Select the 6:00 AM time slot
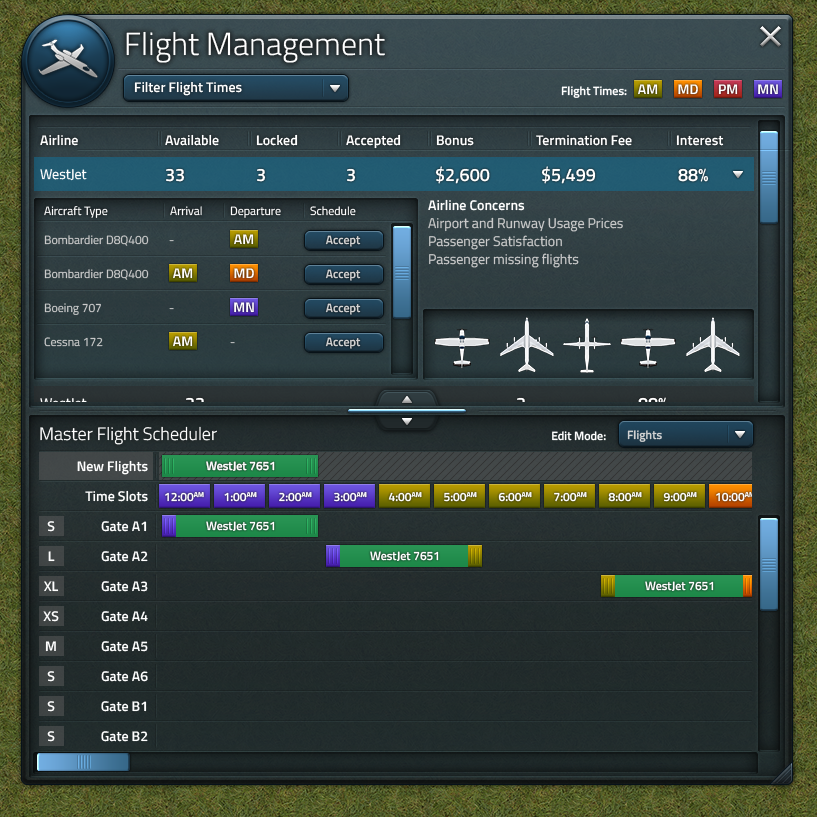 coord(515,497)
